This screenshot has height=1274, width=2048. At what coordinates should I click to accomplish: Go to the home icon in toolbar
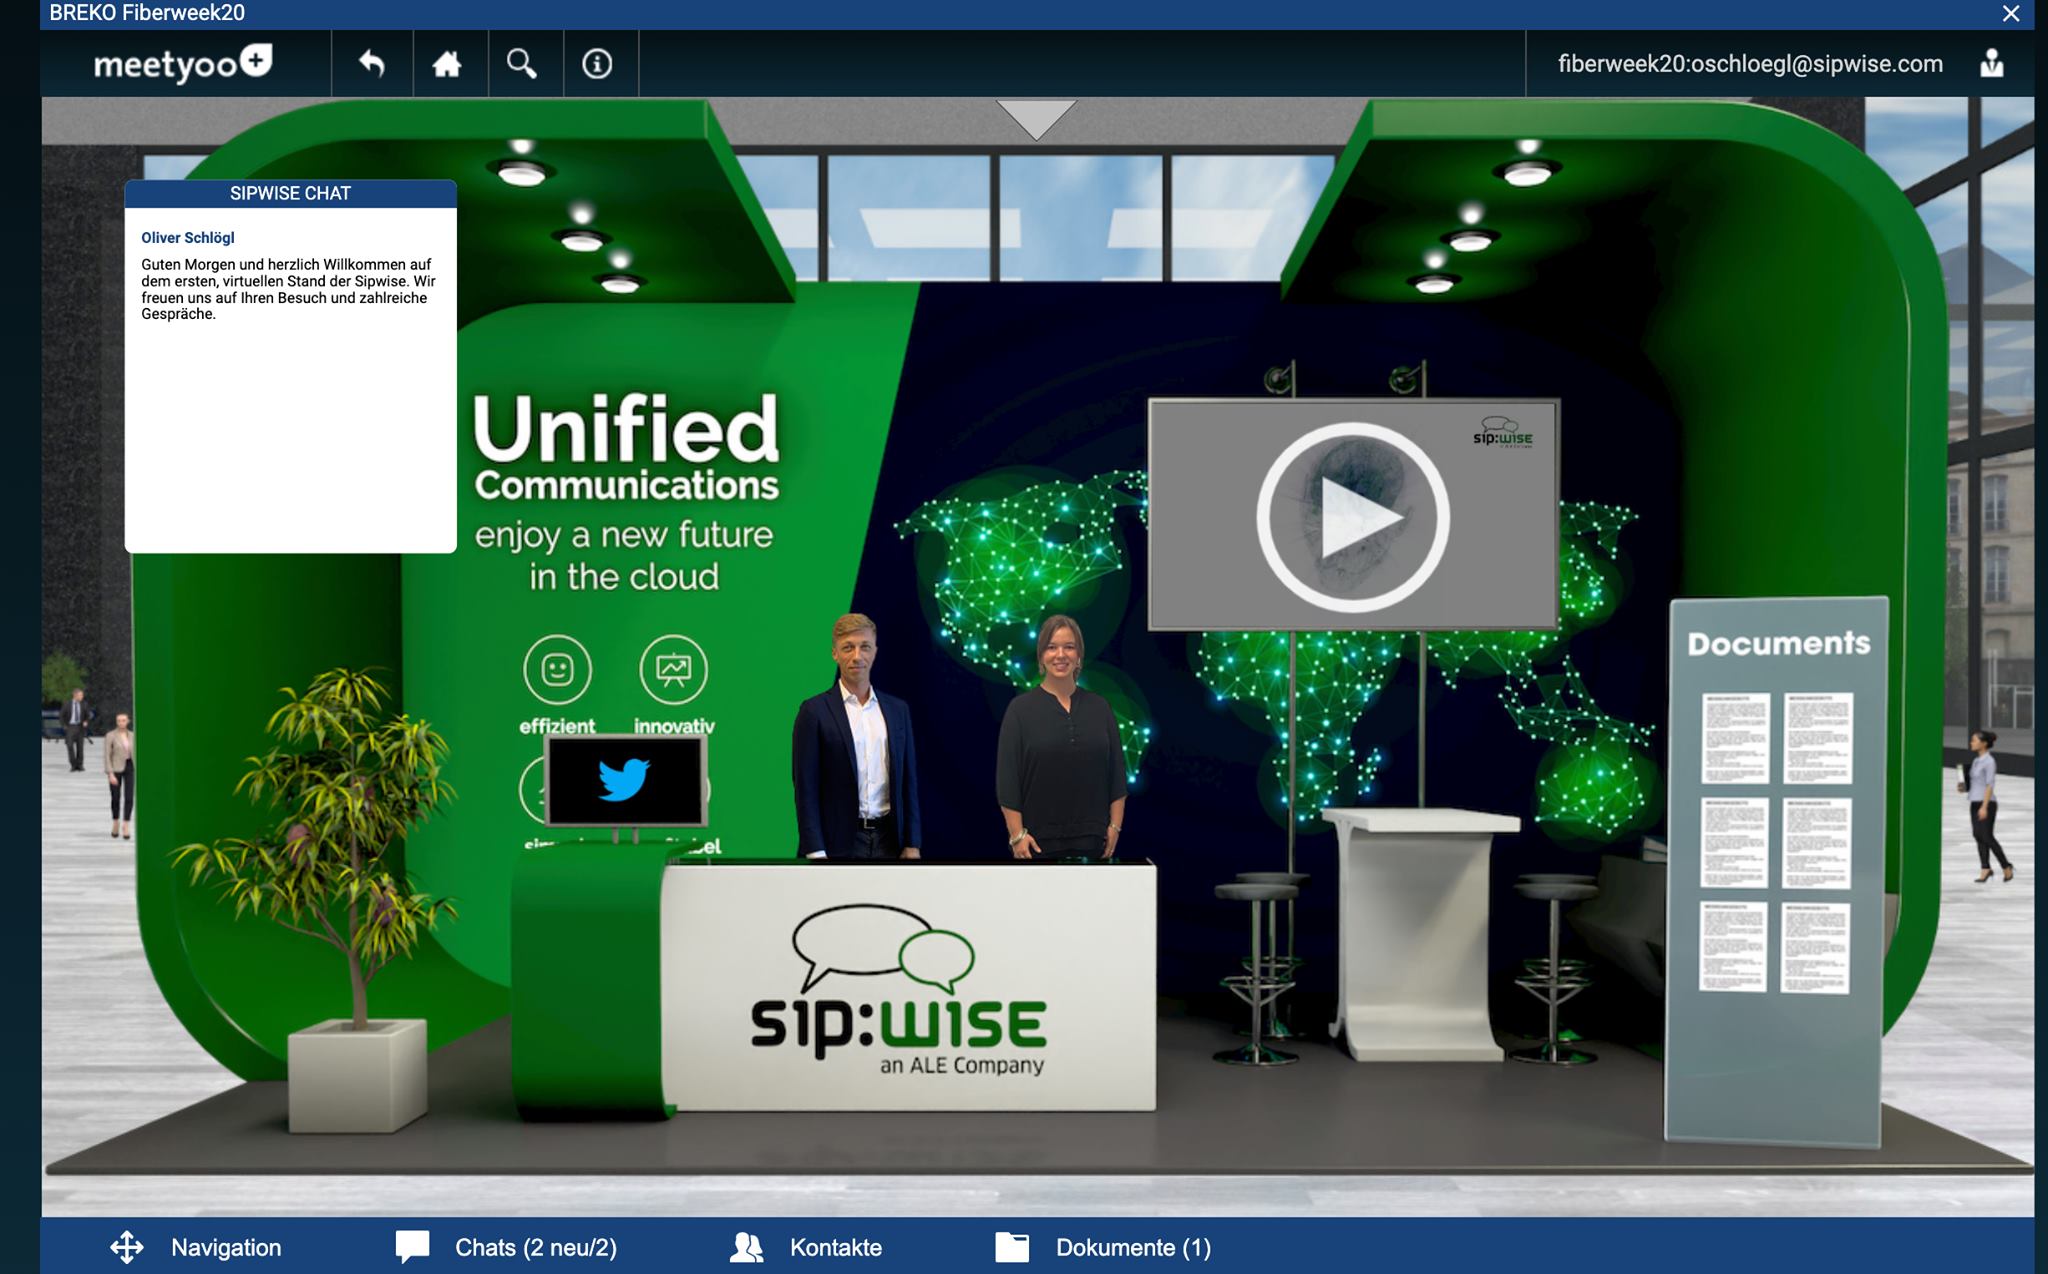coord(447,64)
